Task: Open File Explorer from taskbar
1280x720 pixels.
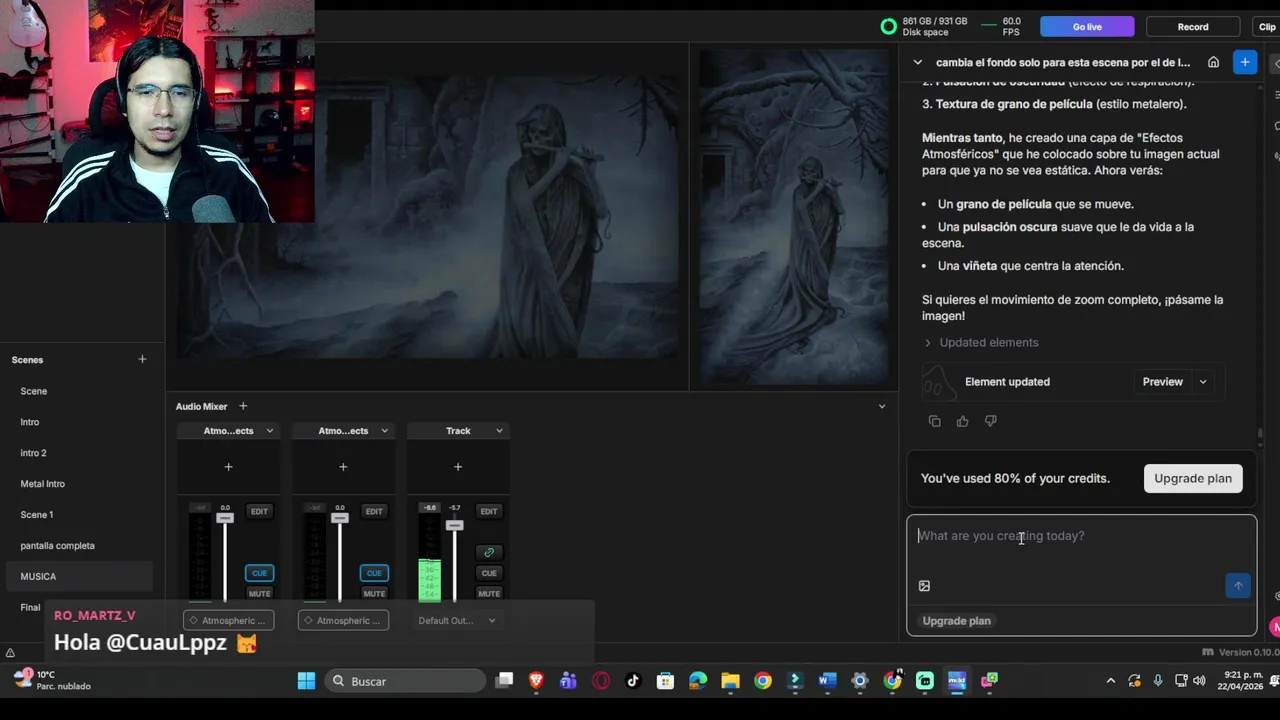Action: click(730, 681)
